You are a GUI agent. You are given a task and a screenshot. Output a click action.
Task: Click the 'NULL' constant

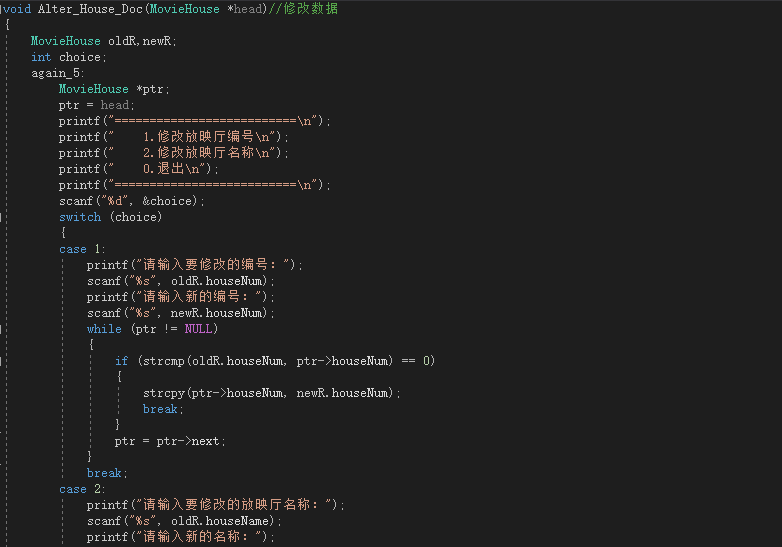click(198, 329)
